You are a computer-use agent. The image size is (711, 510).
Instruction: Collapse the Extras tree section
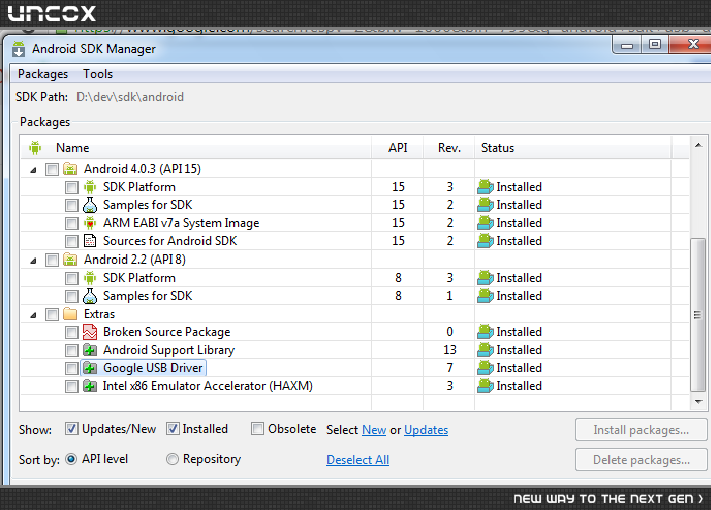click(33, 314)
